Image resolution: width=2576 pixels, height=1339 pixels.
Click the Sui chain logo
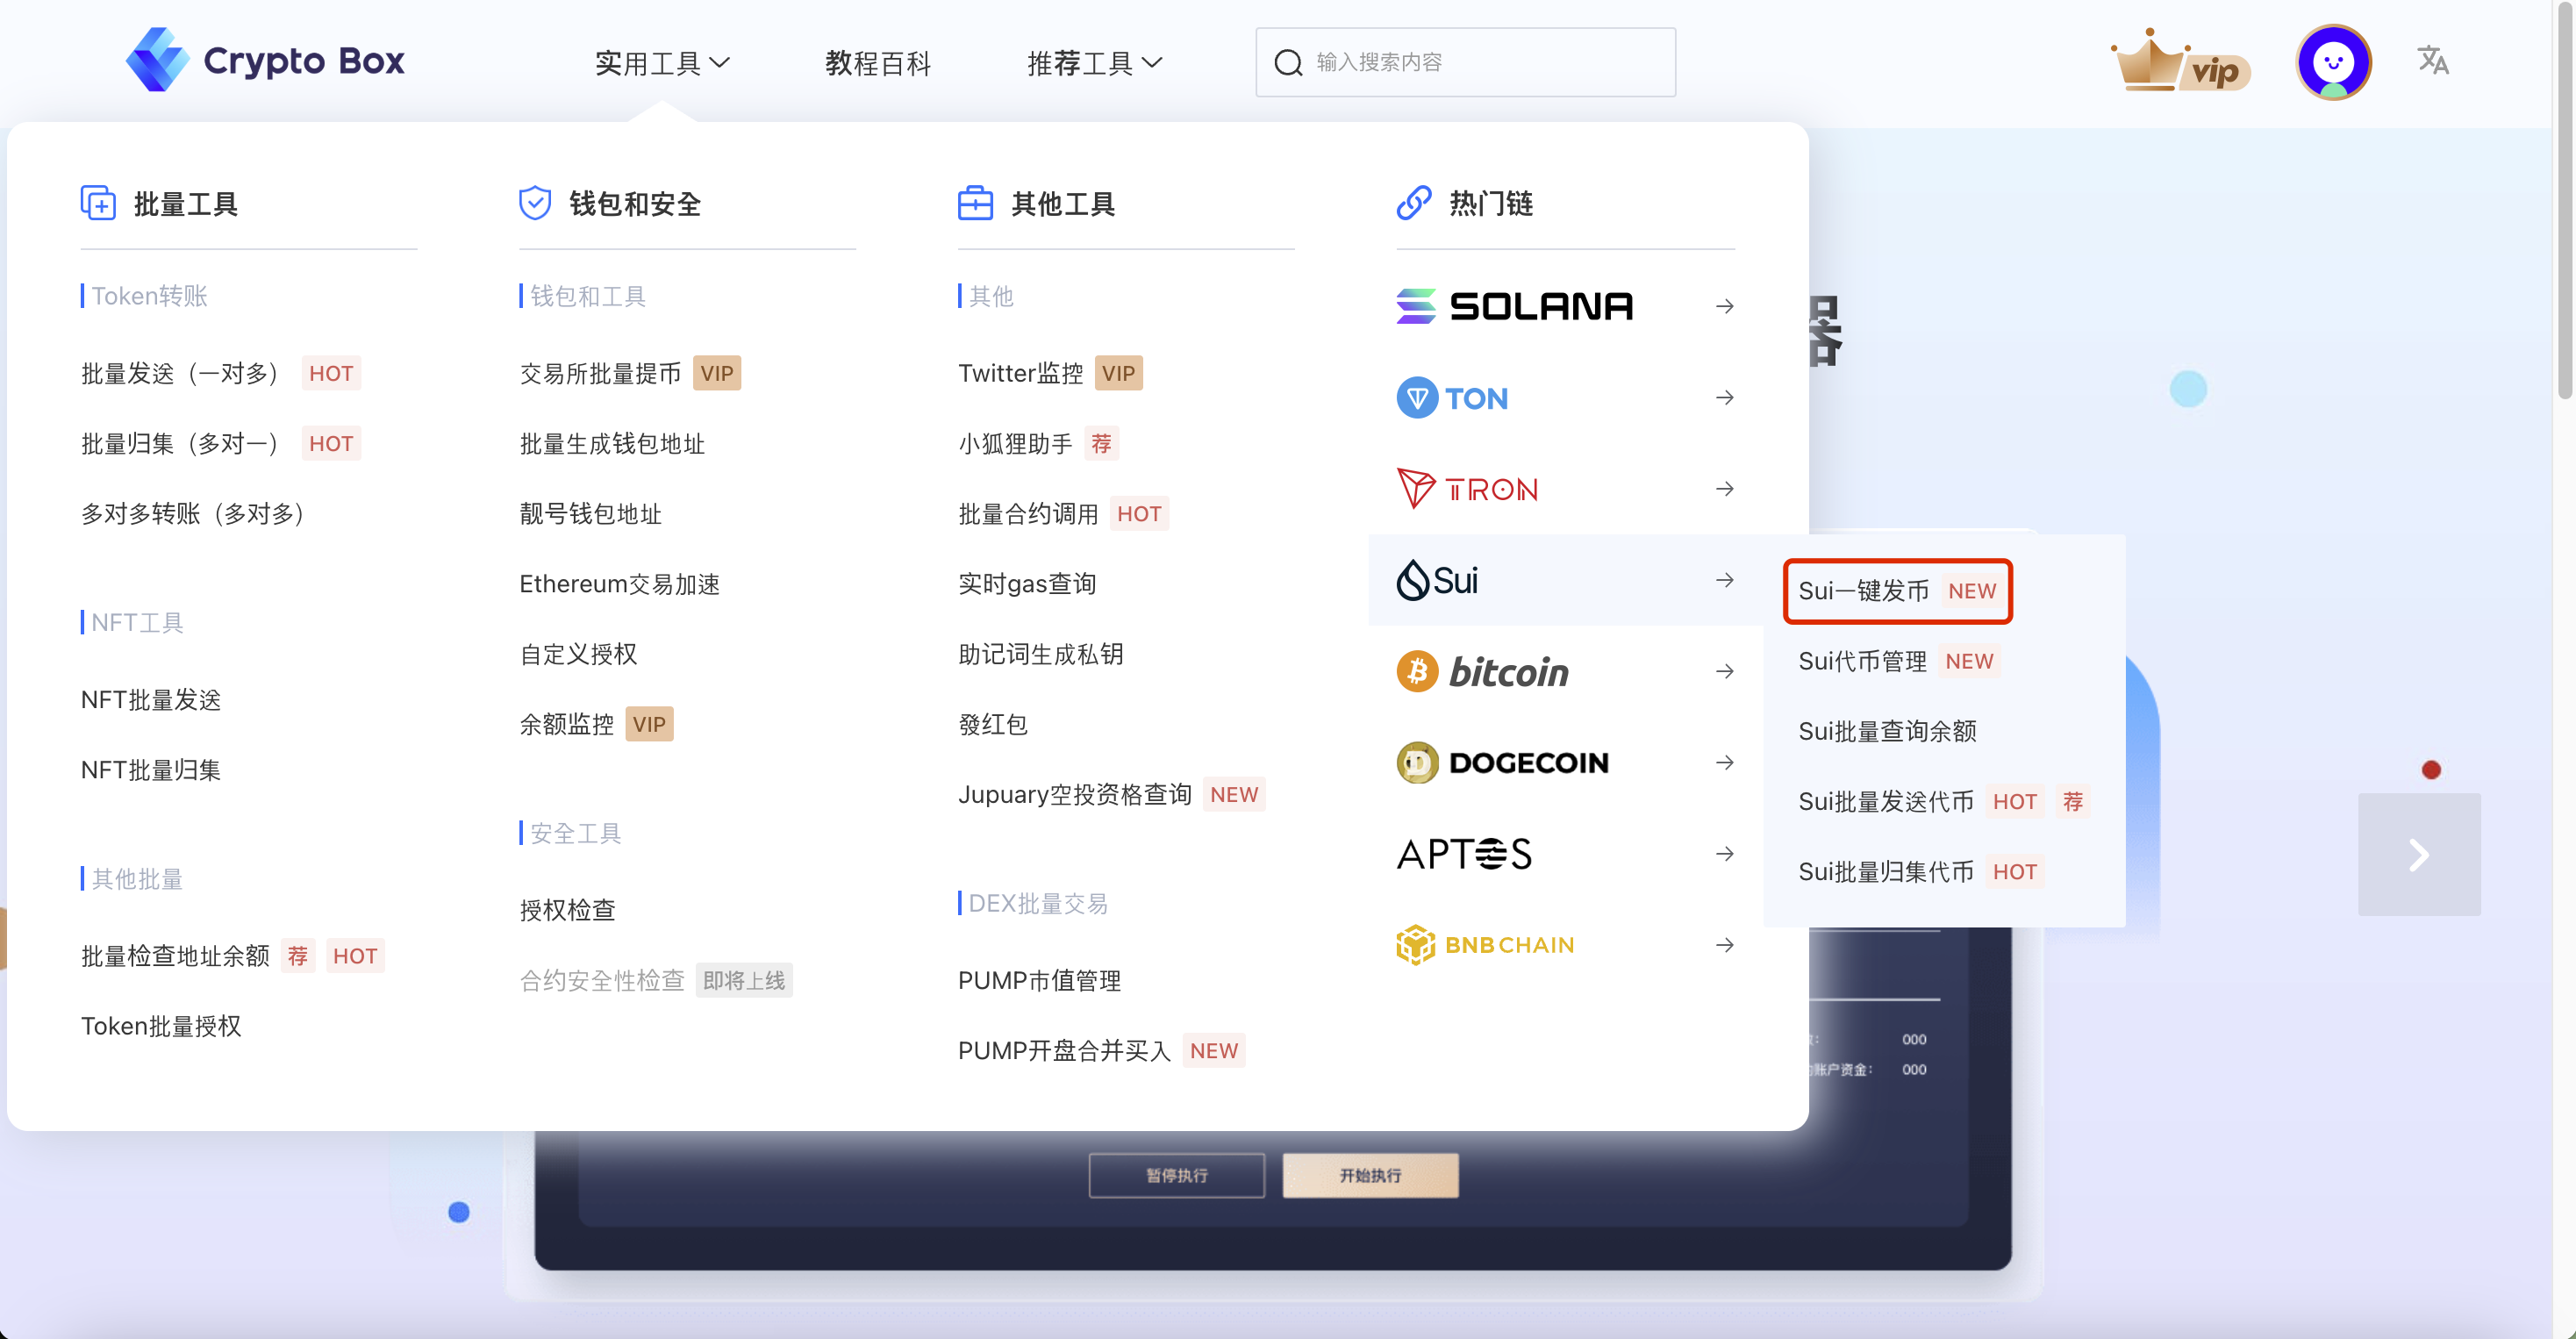pyautogui.click(x=1437, y=580)
